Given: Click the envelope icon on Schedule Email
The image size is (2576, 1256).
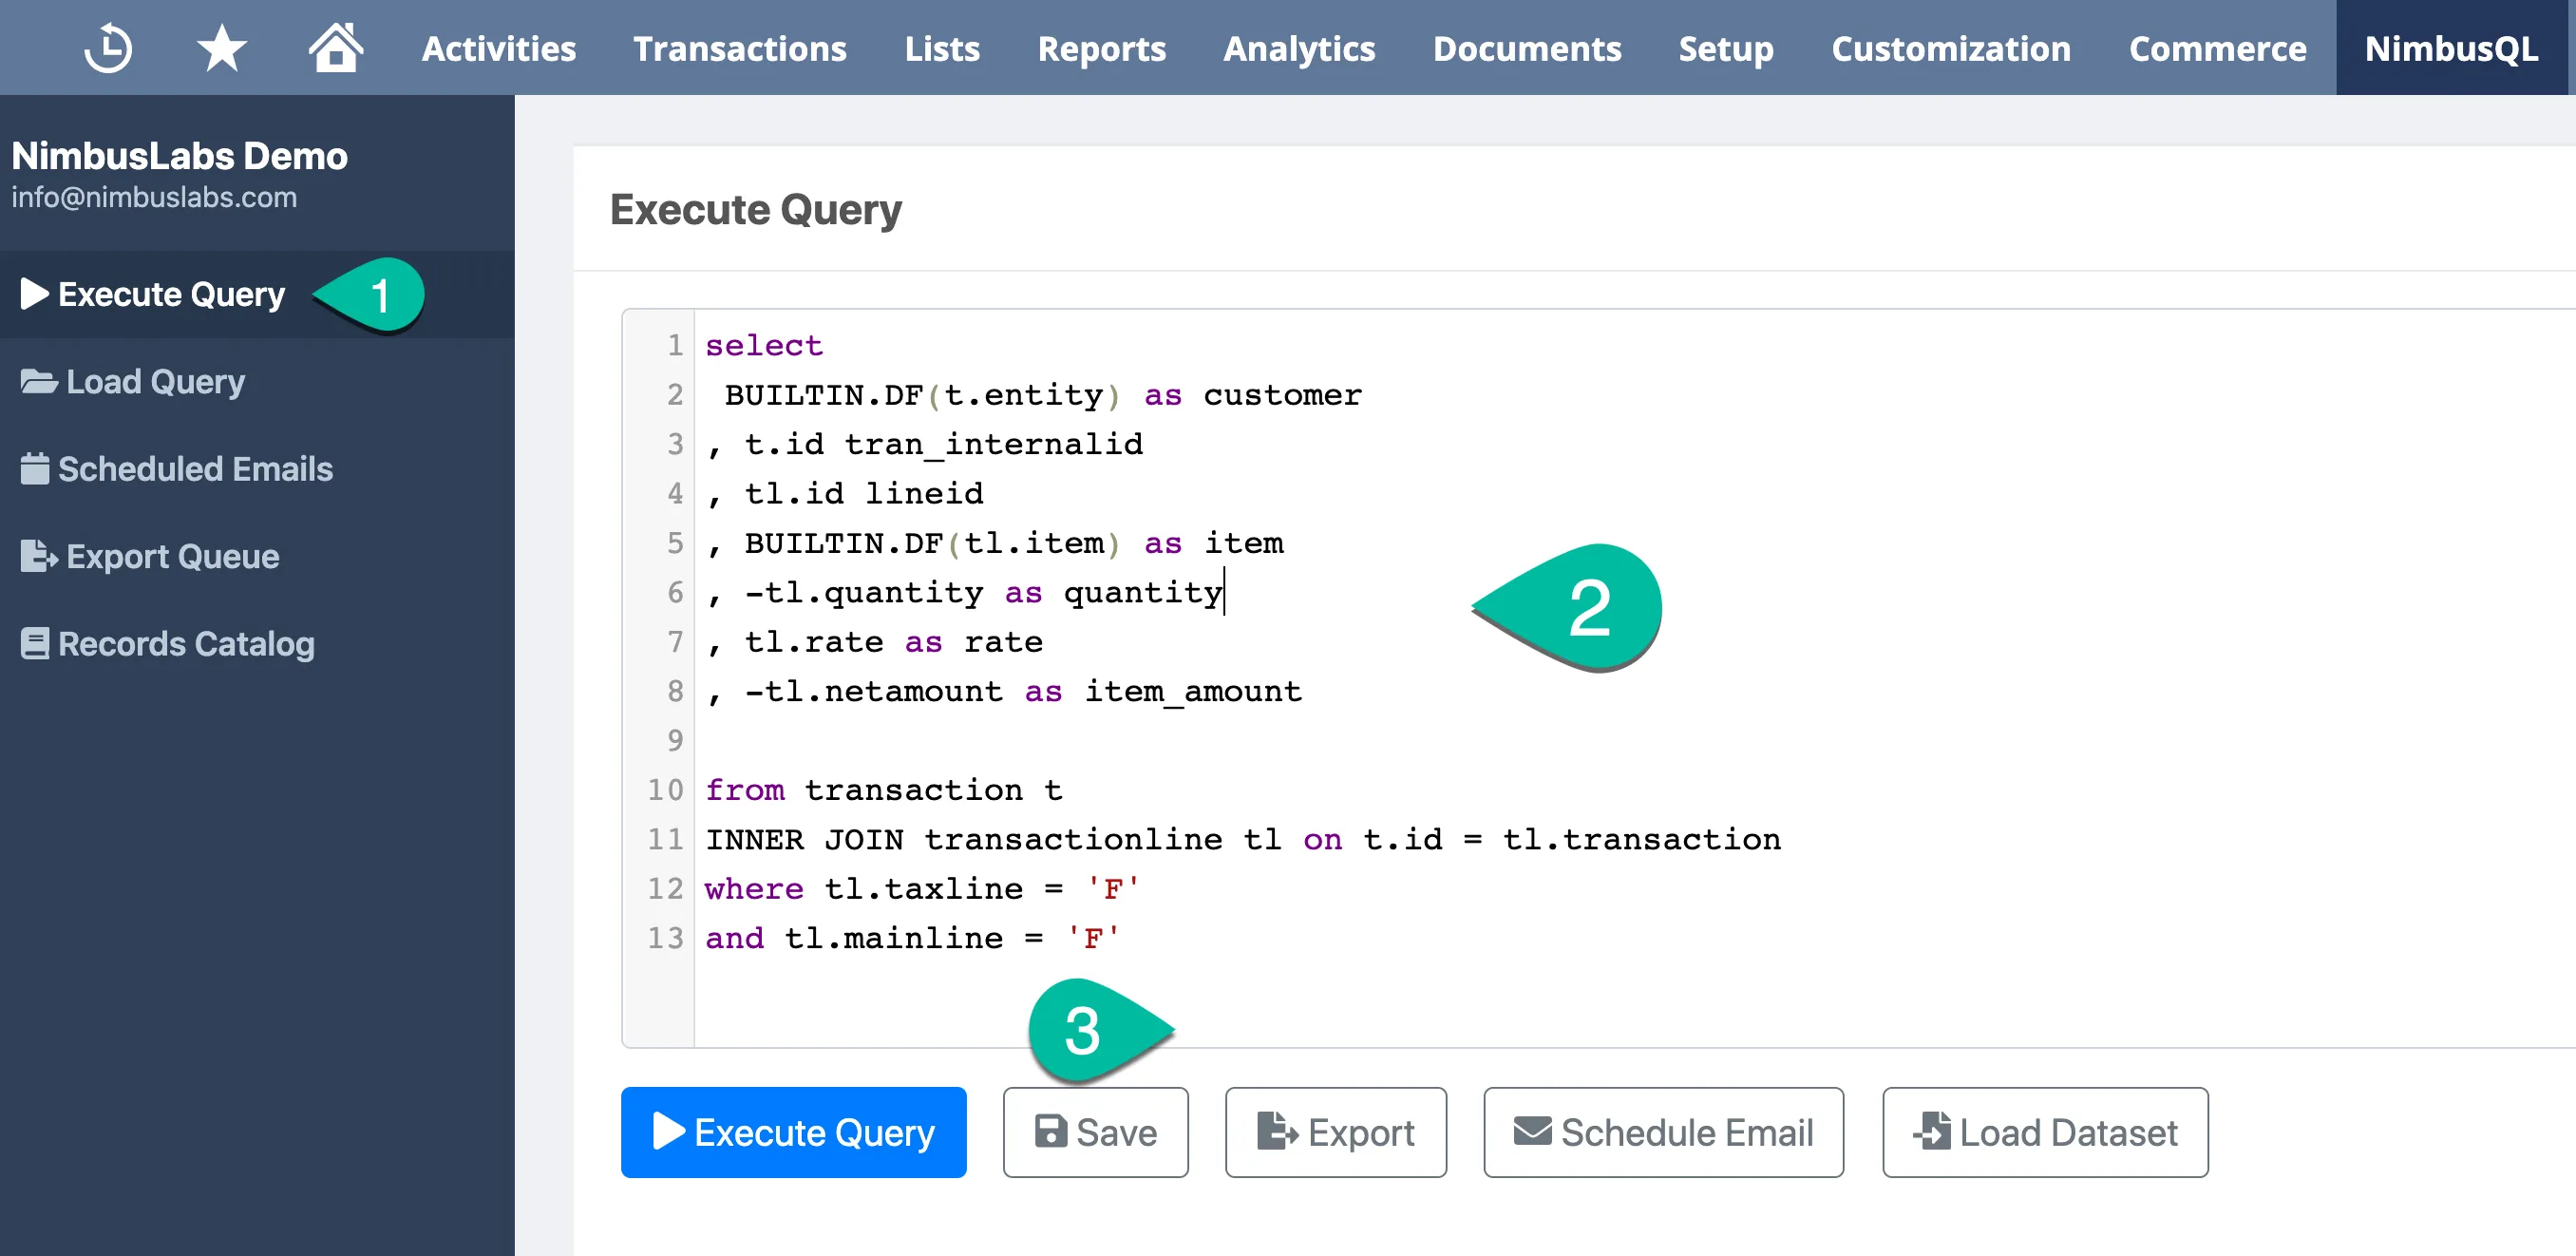Looking at the screenshot, I should click(1533, 1131).
